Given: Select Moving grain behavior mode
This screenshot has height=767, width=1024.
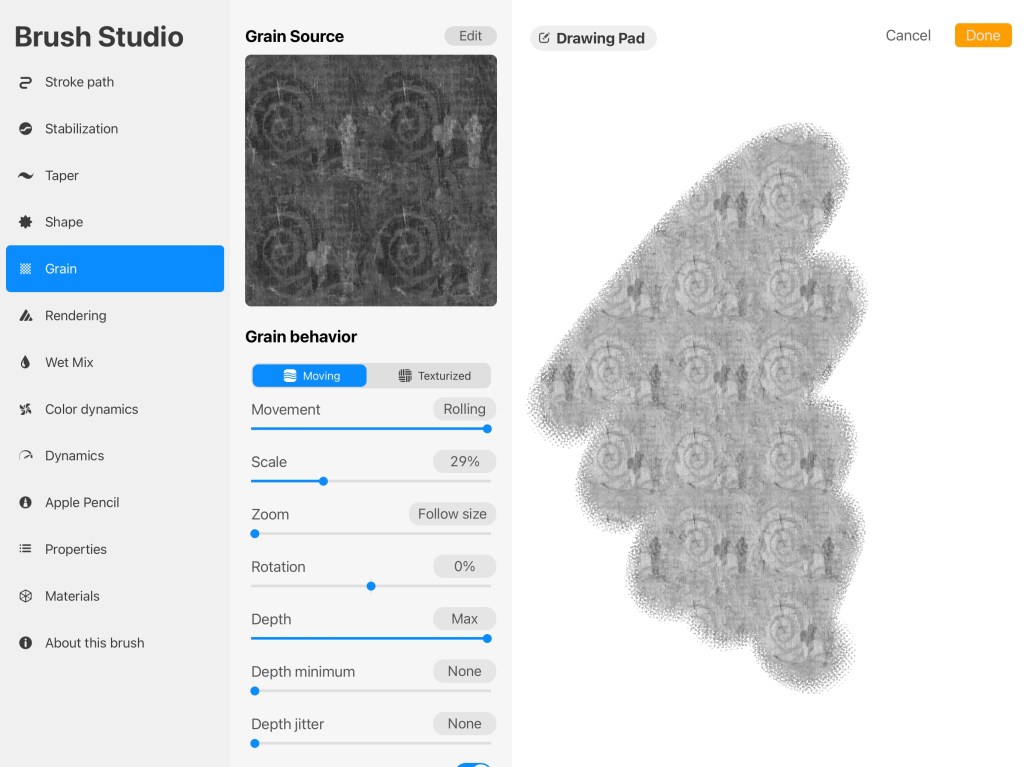Looking at the screenshot, I should (x=310, y=376).
